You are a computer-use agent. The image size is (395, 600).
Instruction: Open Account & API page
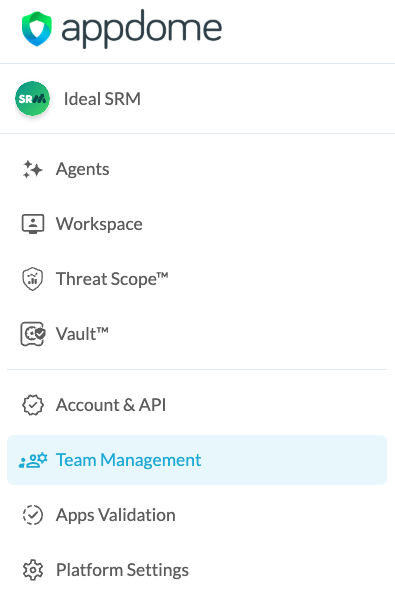(111, 405)
